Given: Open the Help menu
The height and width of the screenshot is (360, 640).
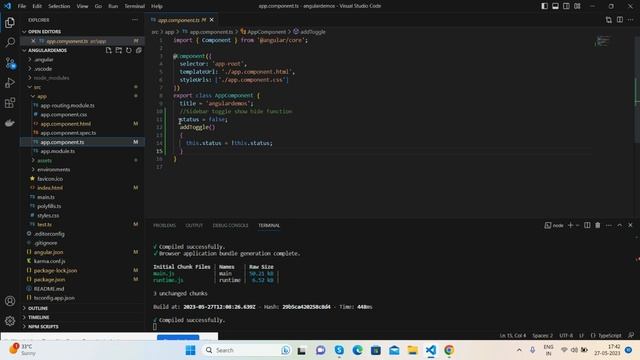Looking at the screenshot, I should click(157, 6).
